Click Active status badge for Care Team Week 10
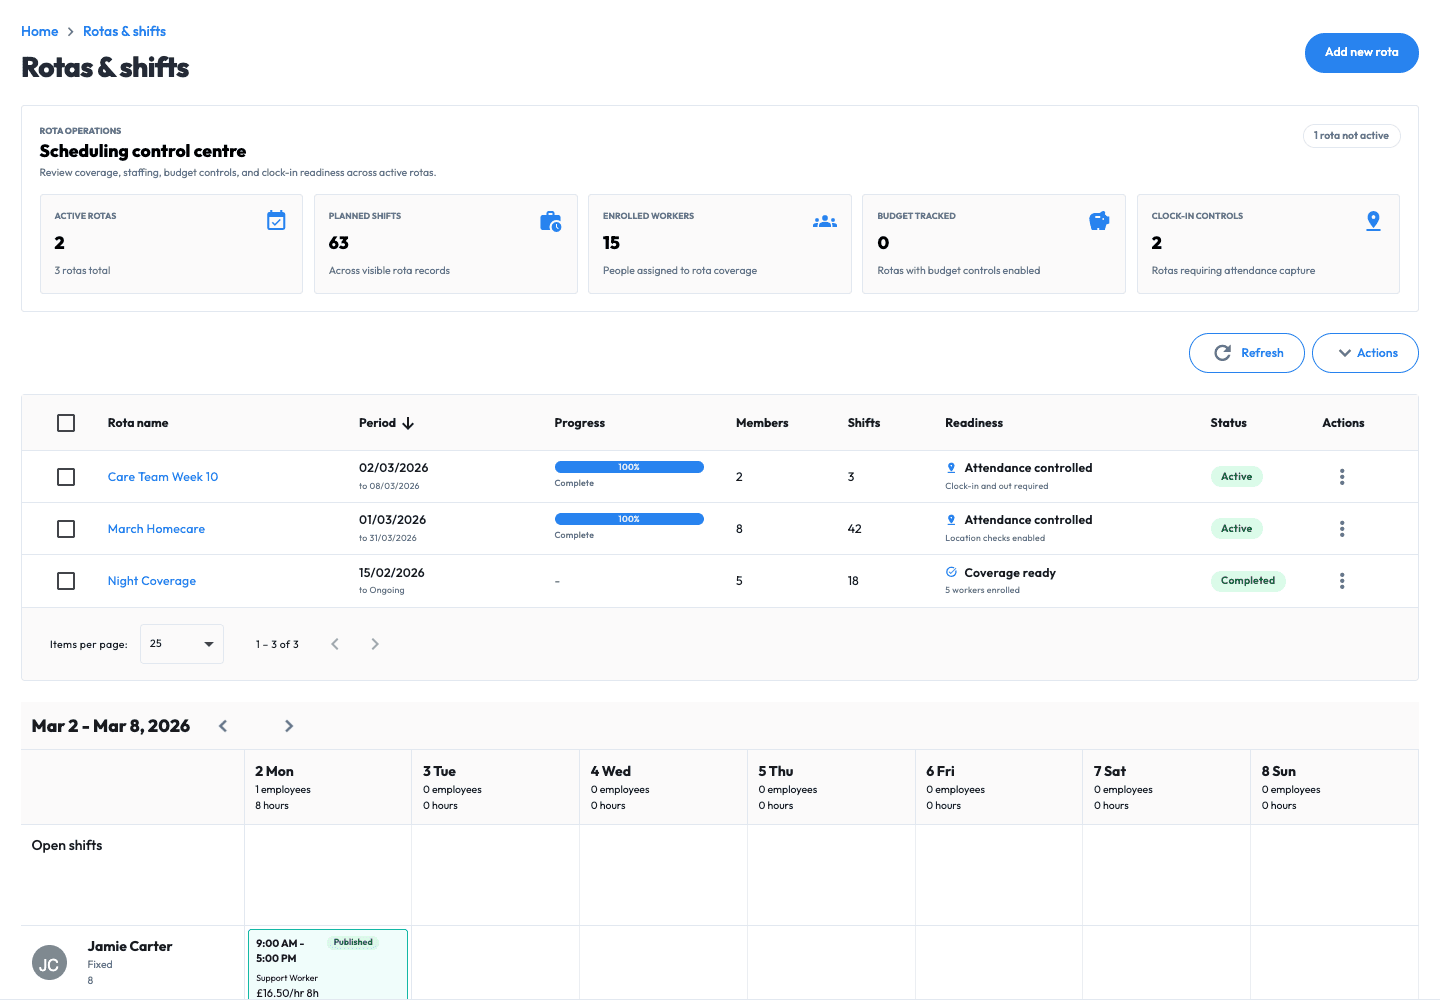The image size is (1440, 1000). [1236, 477]
